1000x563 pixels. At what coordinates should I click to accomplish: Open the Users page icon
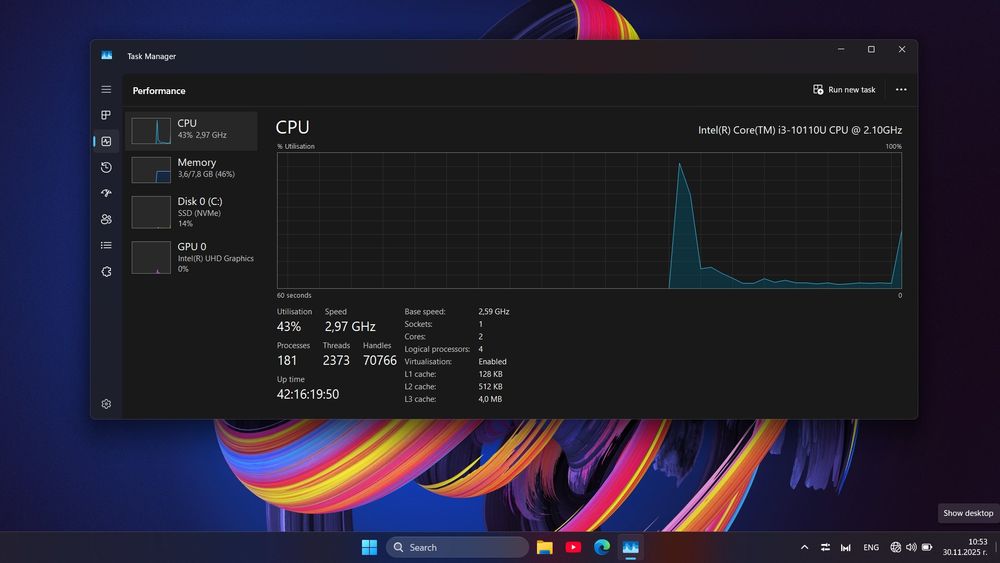pos(106,219)
